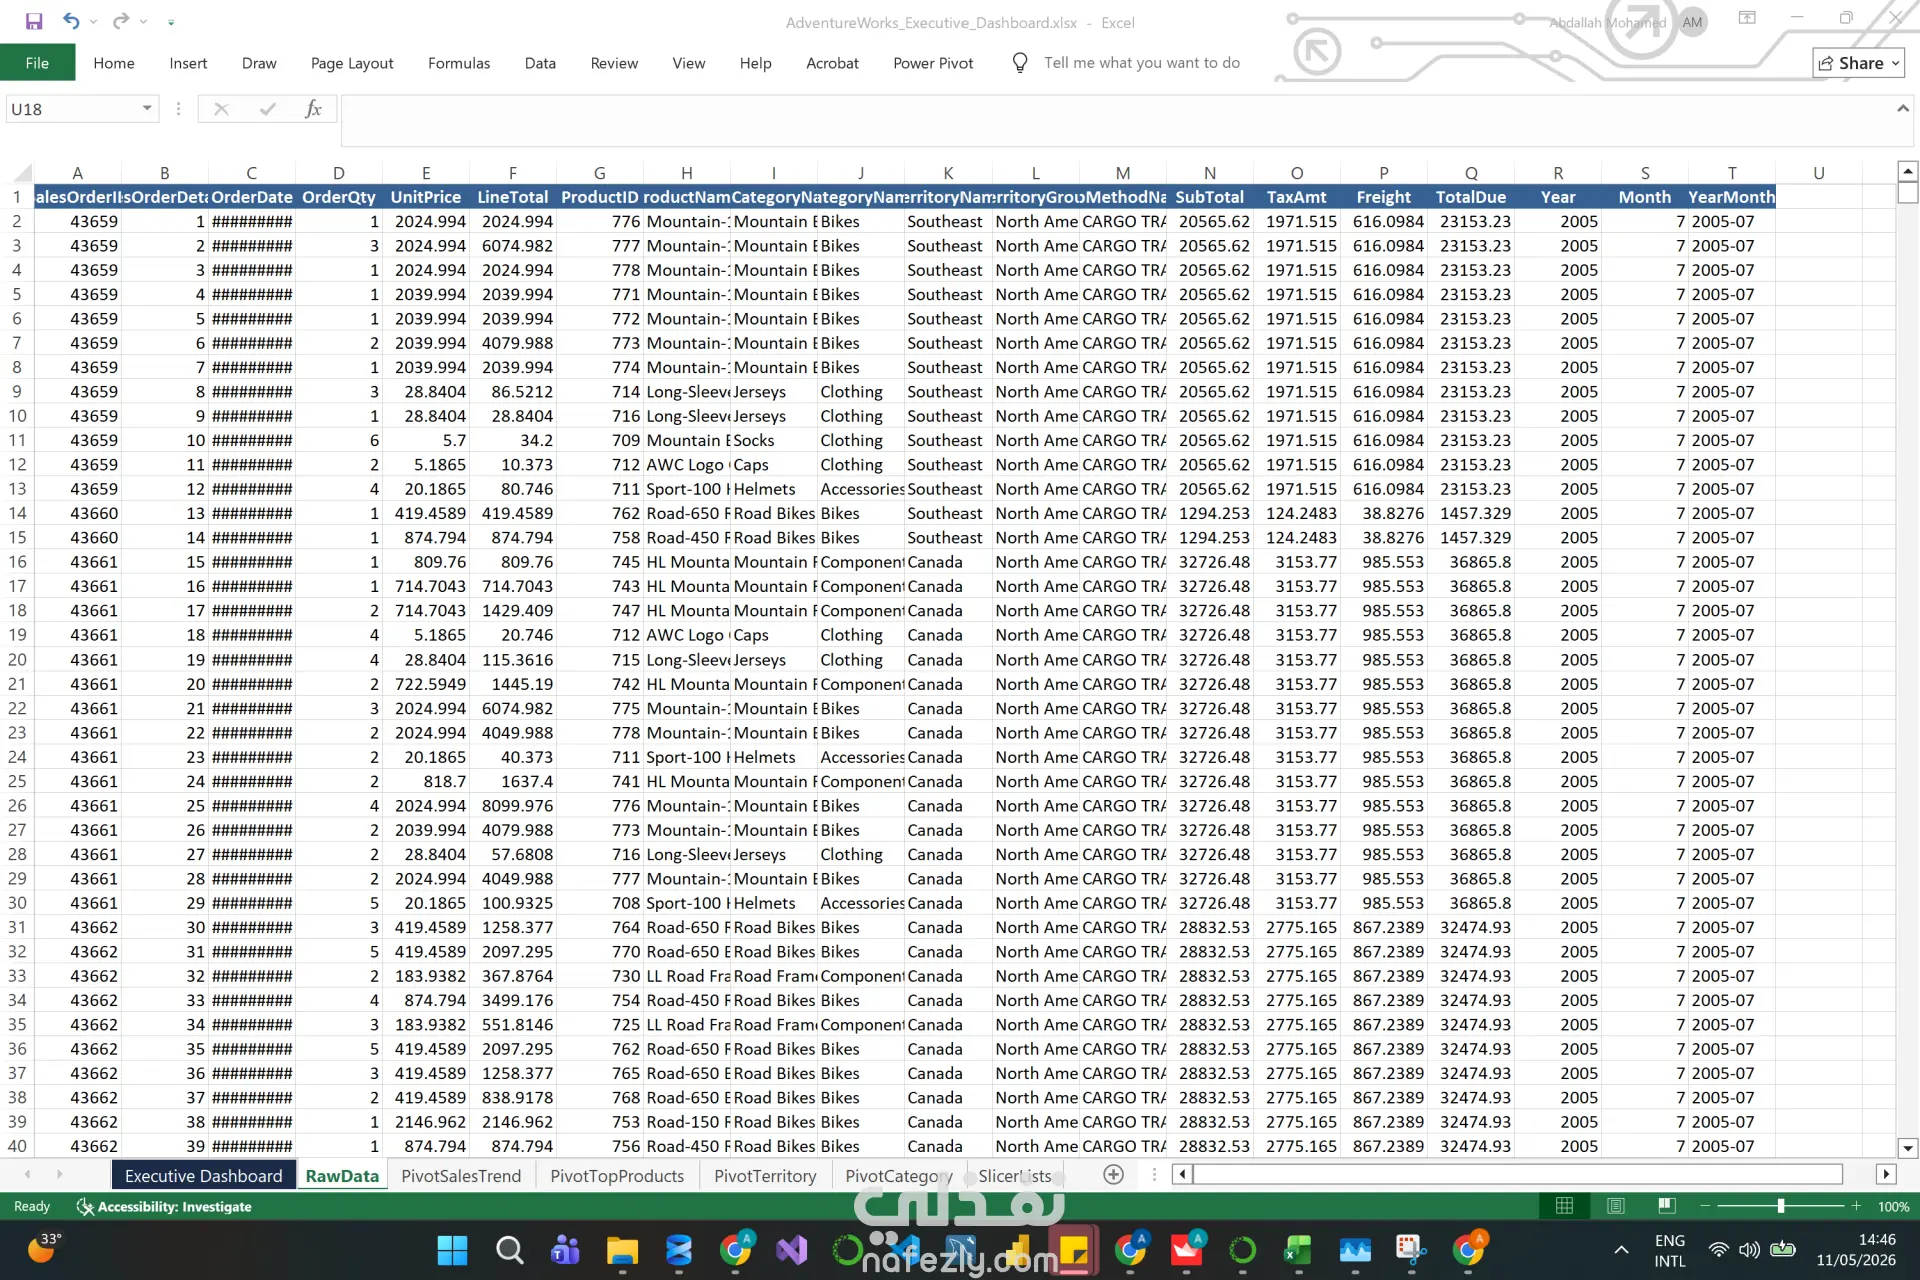
Task: Open taskbar Search
Action: point(509,1250)
